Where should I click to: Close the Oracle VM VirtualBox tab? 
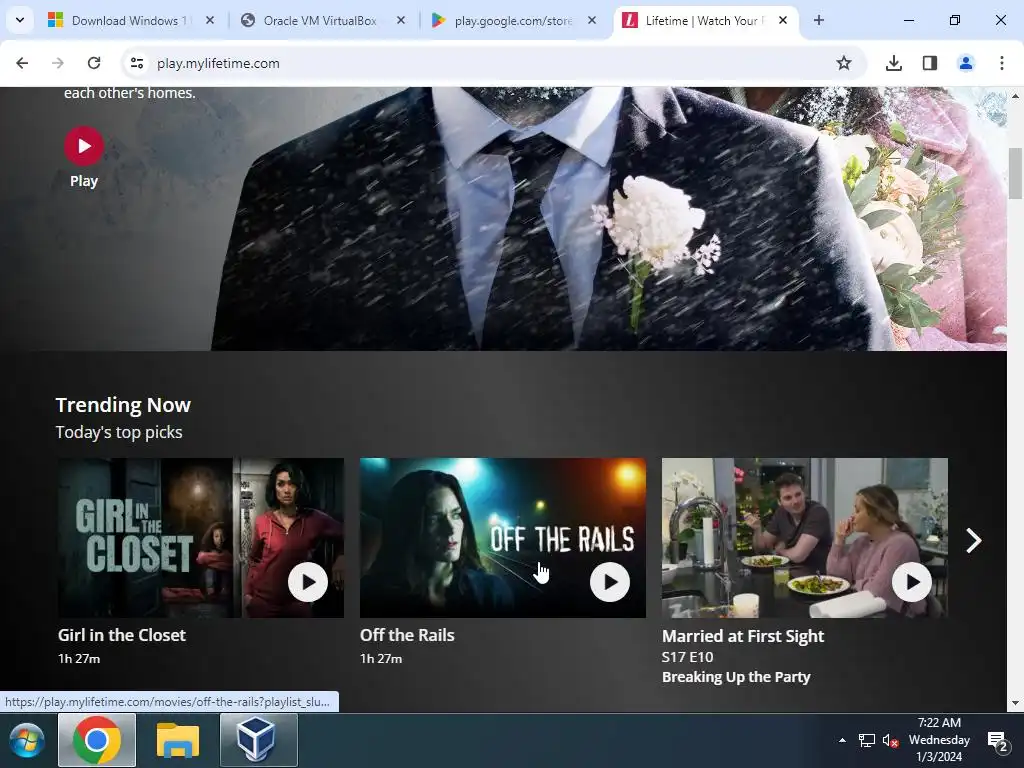(x=401, y=21)
